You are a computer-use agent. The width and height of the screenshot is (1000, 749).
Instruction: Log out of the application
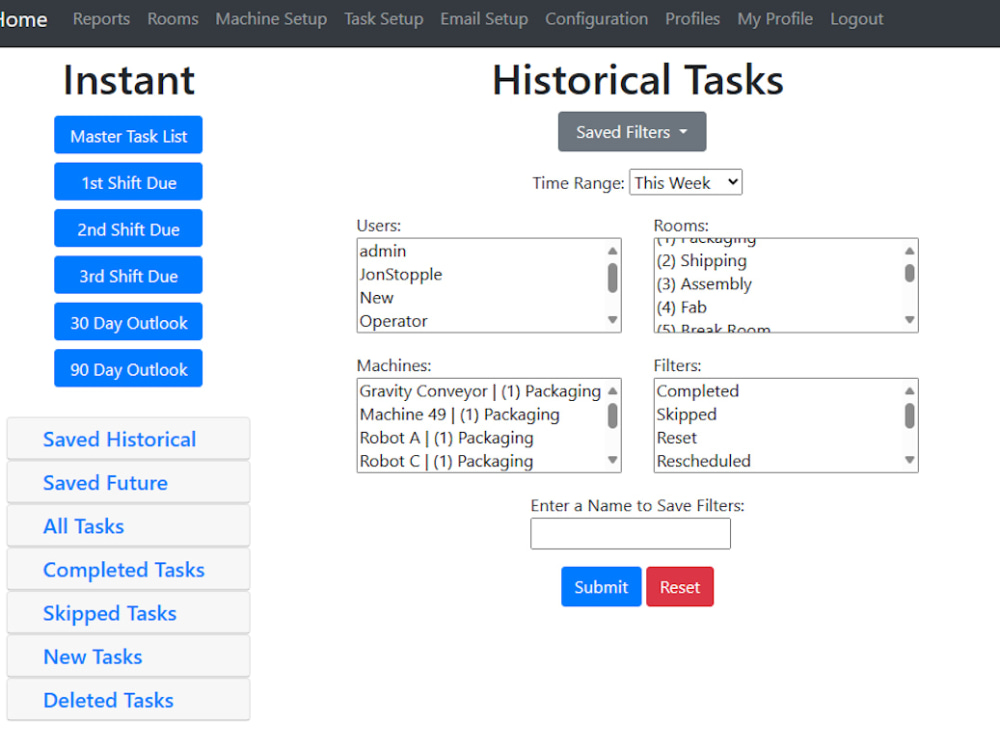pyautogui.click(x=856, y=18)
